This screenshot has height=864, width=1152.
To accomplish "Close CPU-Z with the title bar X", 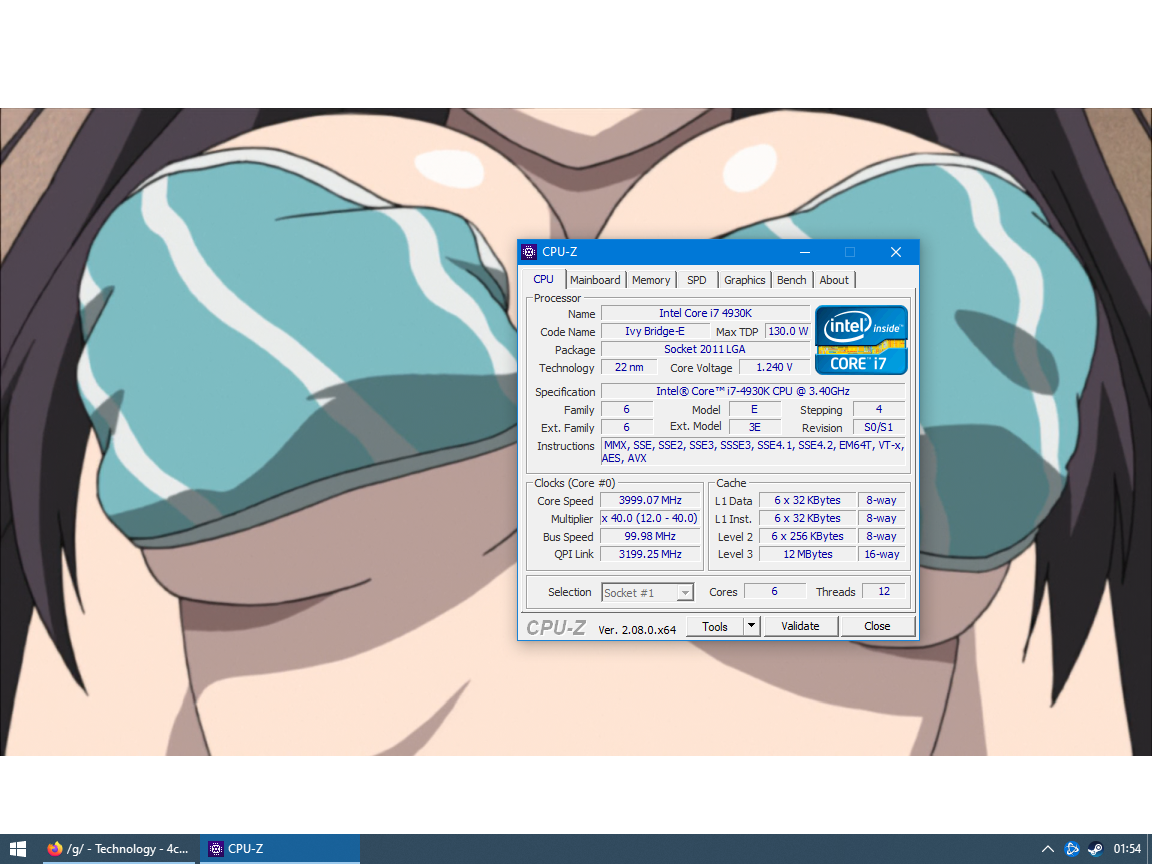I will [896, 252].
